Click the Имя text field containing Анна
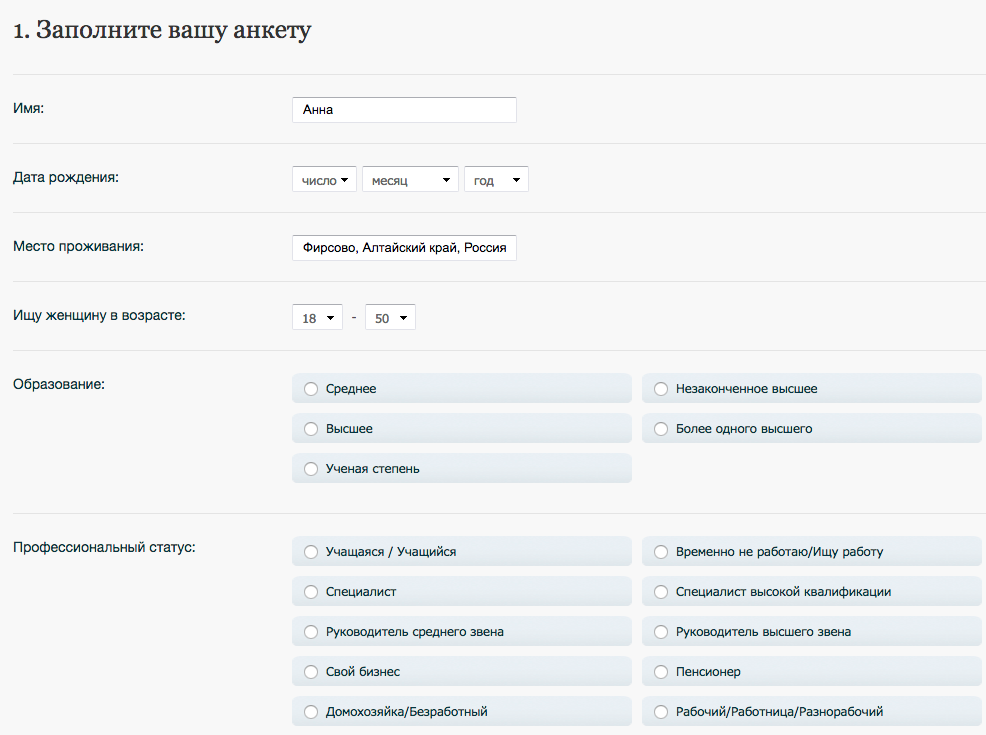986x735 pixels. click(404, 109)
